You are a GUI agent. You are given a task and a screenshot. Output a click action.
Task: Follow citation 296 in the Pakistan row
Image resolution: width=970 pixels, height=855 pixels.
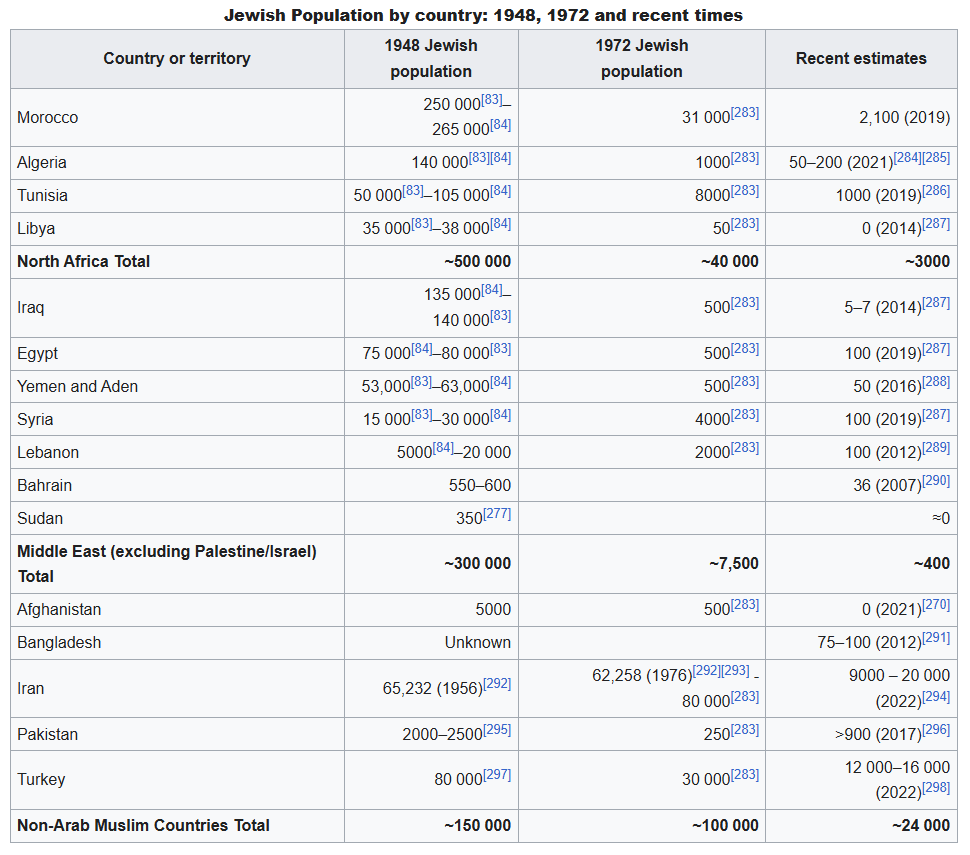[x=936, y=730]
